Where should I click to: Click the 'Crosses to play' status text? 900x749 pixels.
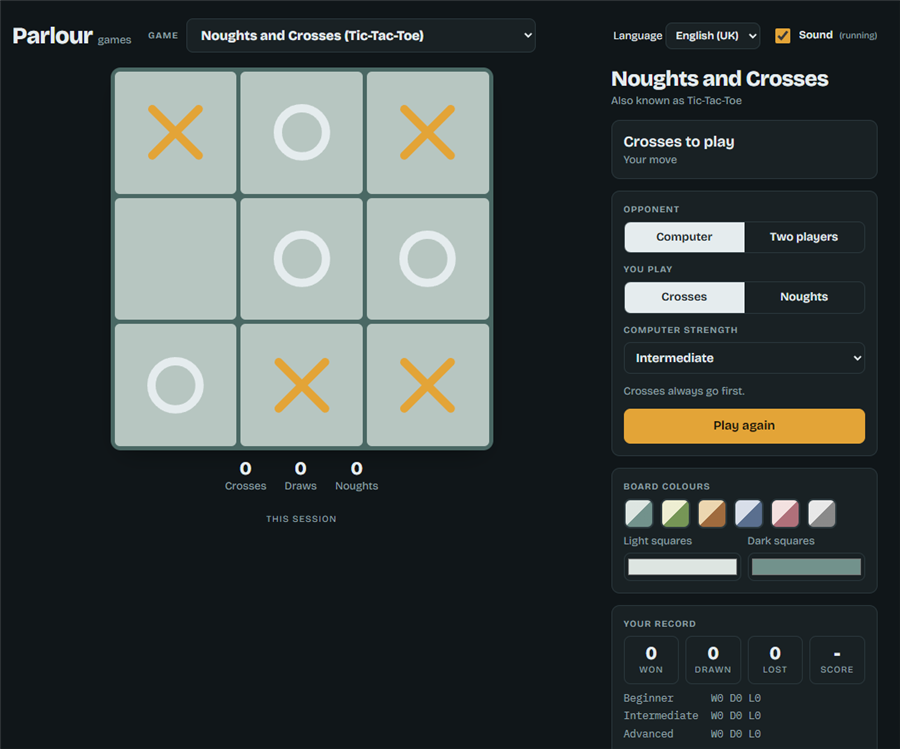[x=679, y=142]
